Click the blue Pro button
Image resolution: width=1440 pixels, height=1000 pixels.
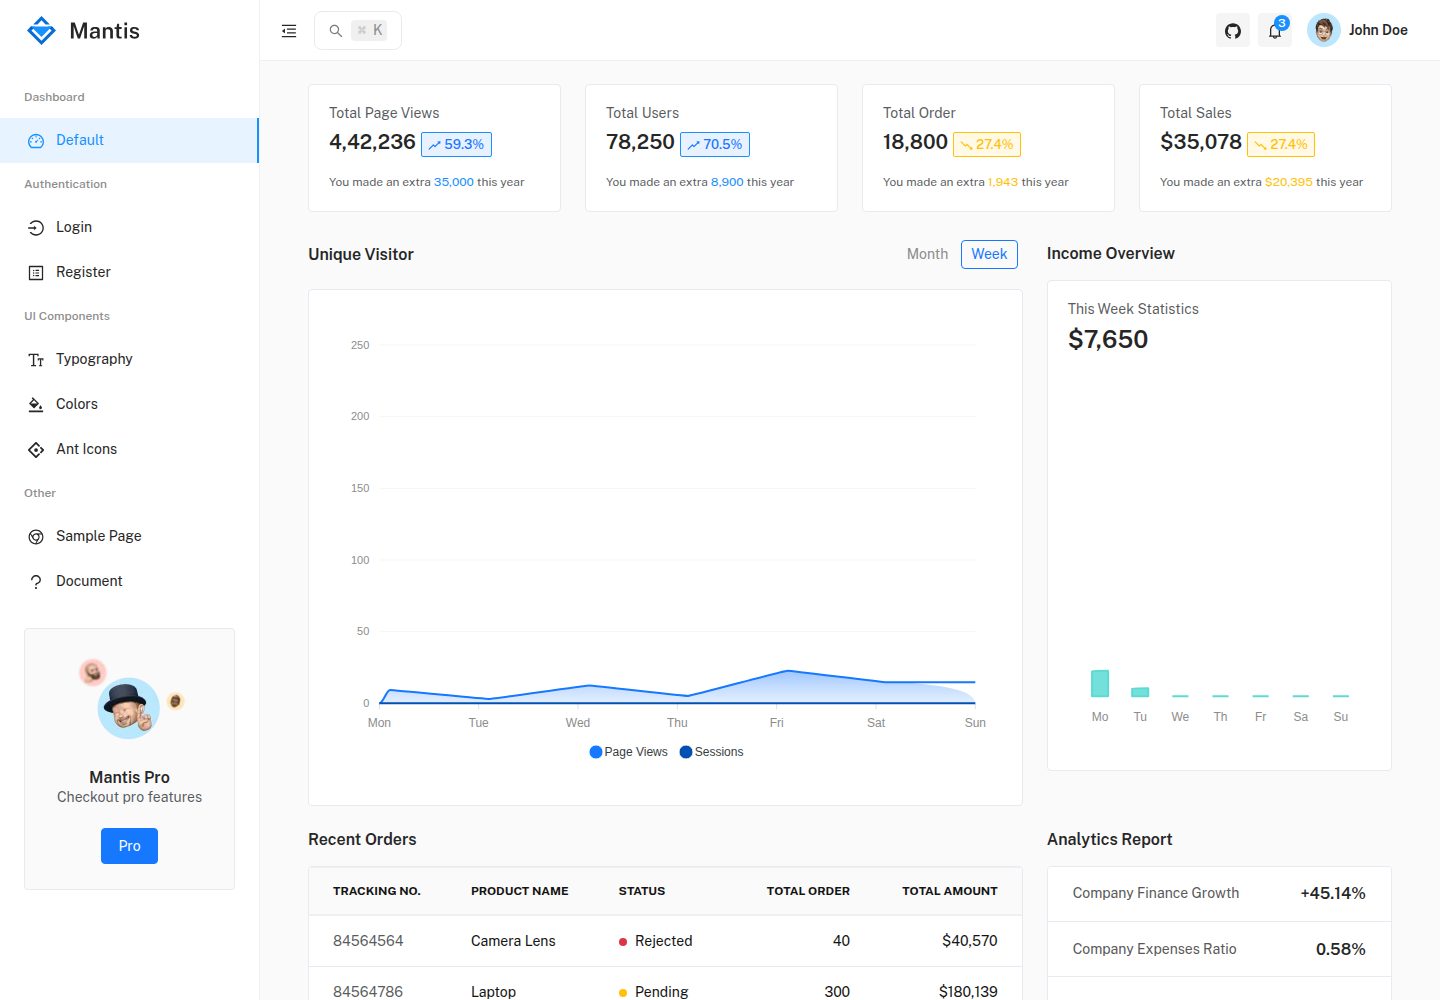click(x=129, y=846)
